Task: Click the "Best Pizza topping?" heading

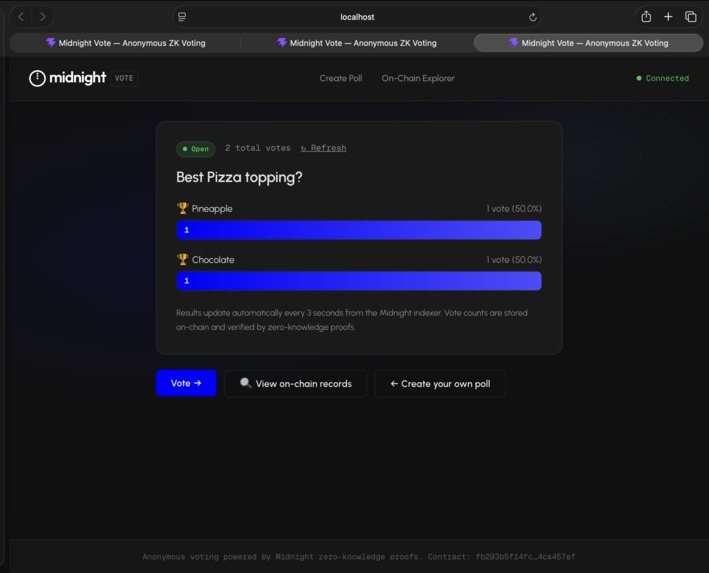Action: pyautogui.click(x=239, y=177)
